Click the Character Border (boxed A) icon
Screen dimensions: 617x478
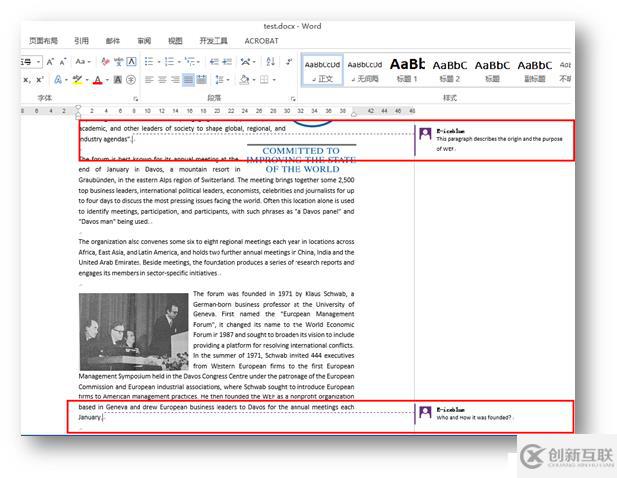click(x=131, y=61)
